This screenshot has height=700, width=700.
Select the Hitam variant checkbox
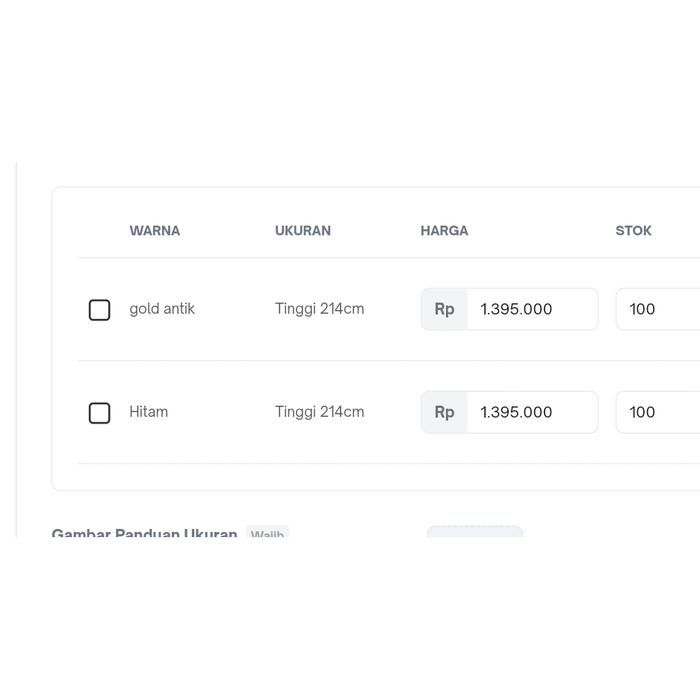click(x=99, y=413)
